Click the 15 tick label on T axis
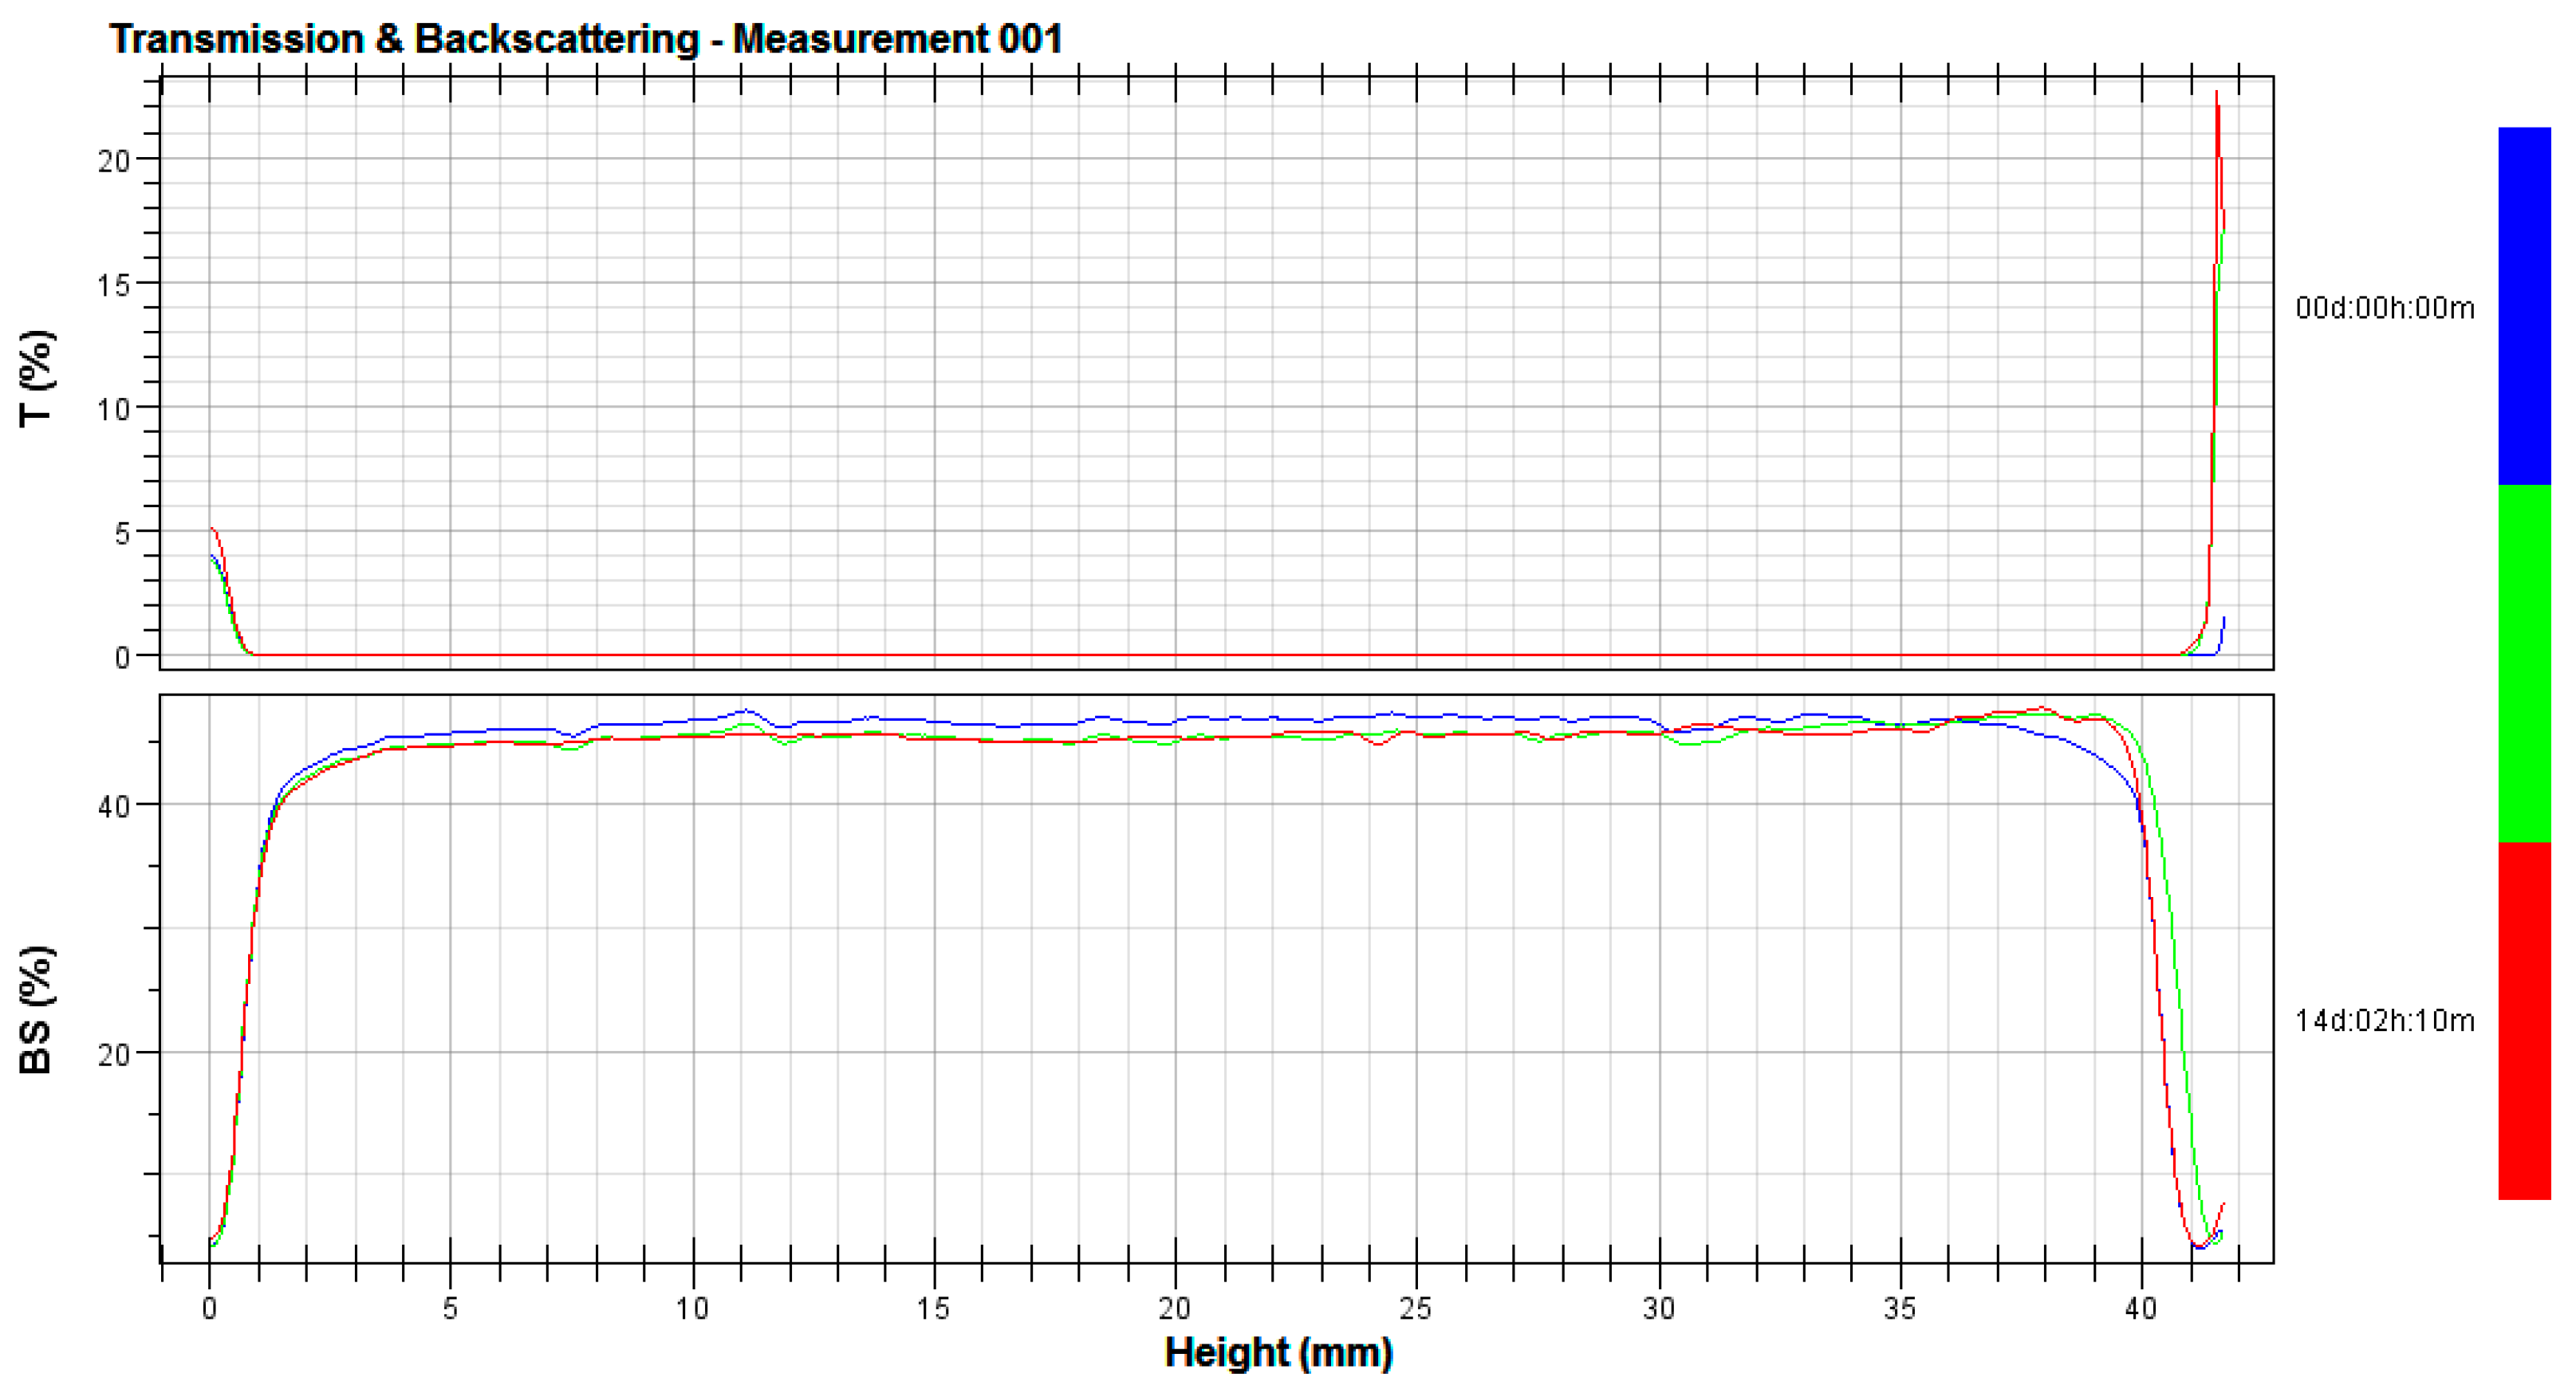2576x1397 pixels. click(x=114, y=285)
